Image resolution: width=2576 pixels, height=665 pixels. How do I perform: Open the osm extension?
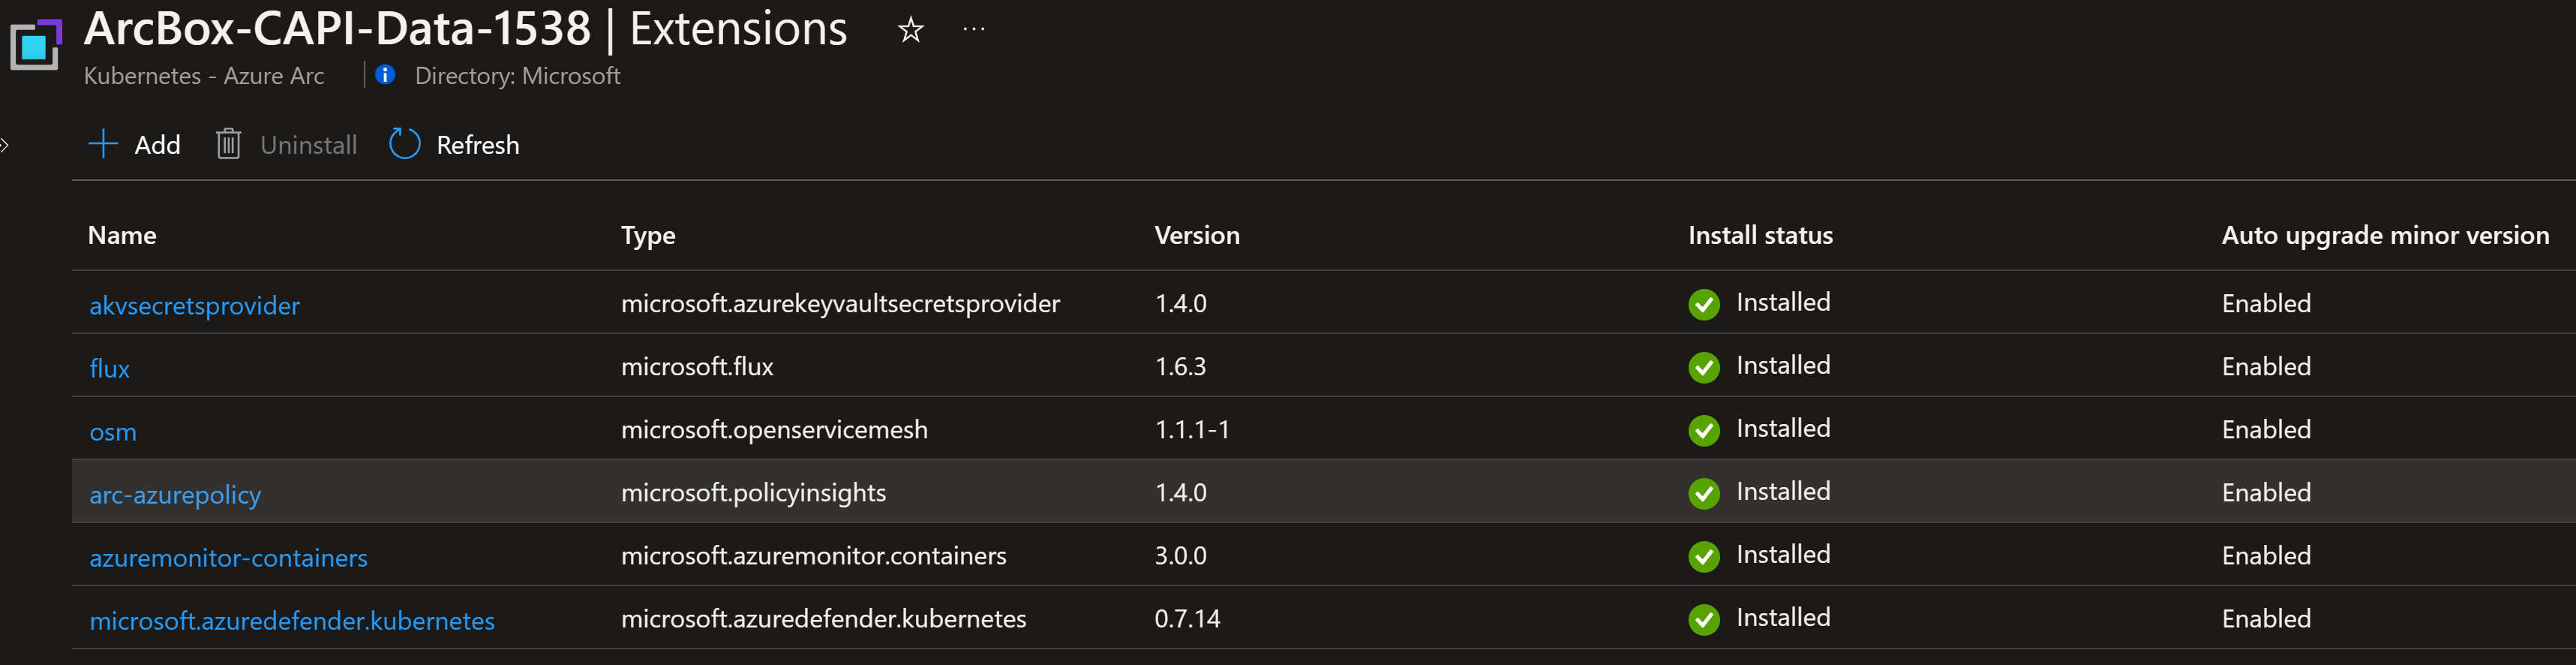click(x=113, y=431)
